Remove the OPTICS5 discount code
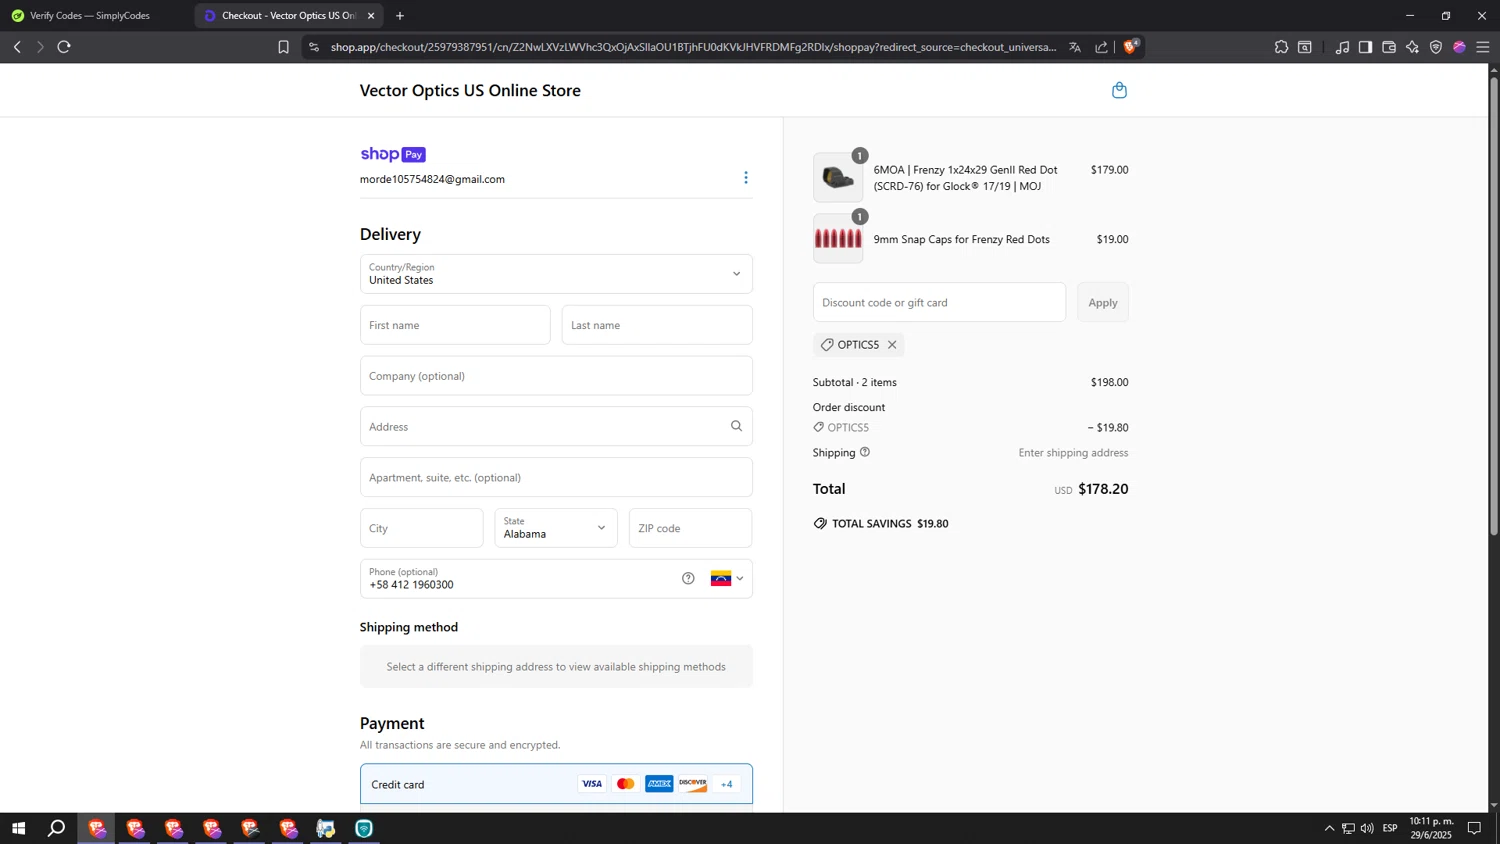 click(x=892, y=344)
